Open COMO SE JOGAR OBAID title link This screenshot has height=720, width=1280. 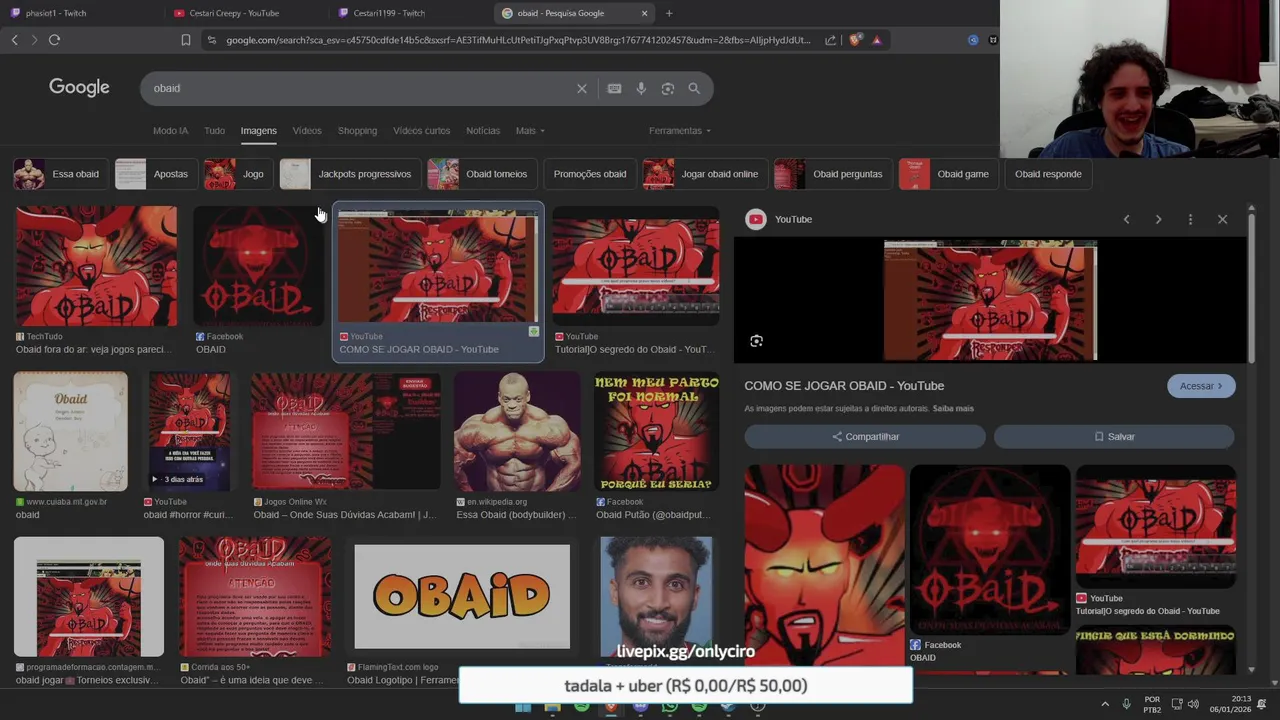tap(844, 386)
